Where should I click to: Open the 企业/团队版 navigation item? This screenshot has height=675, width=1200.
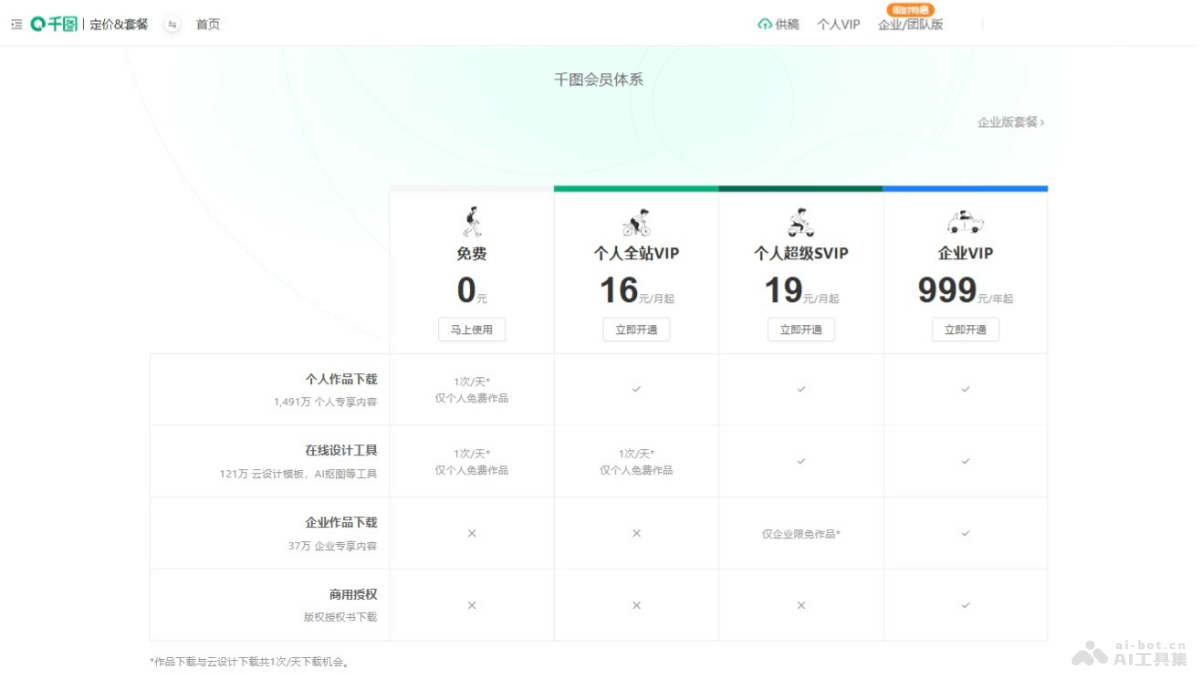[x=910, y=25]
